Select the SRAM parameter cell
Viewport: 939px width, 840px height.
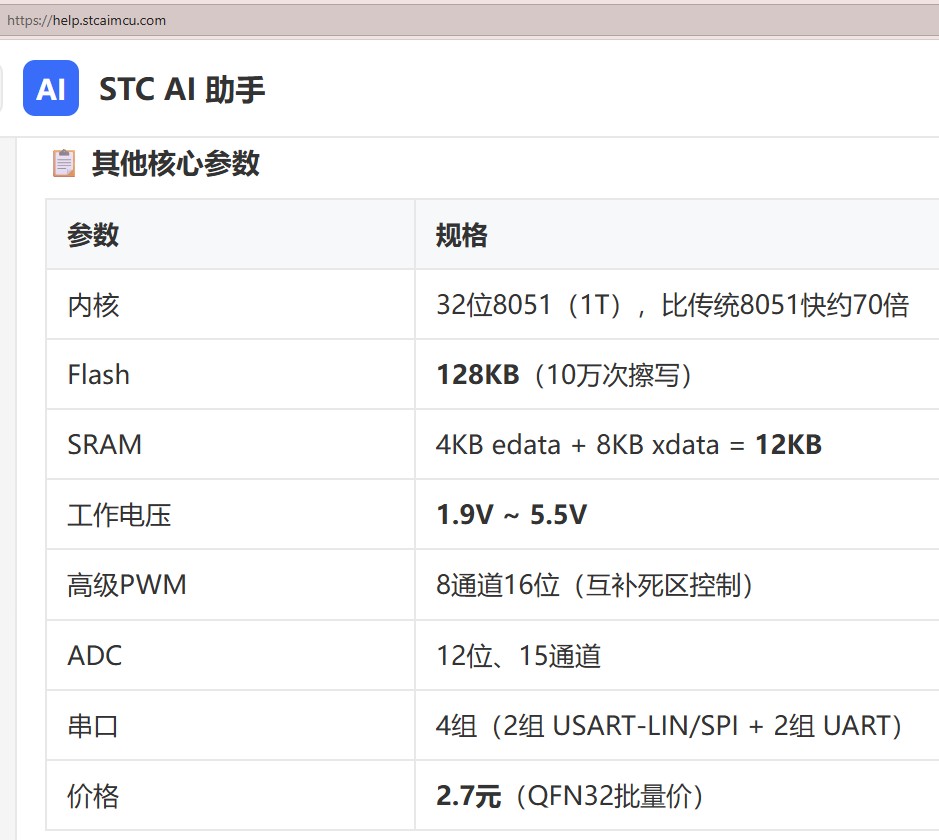pos(231,444)
